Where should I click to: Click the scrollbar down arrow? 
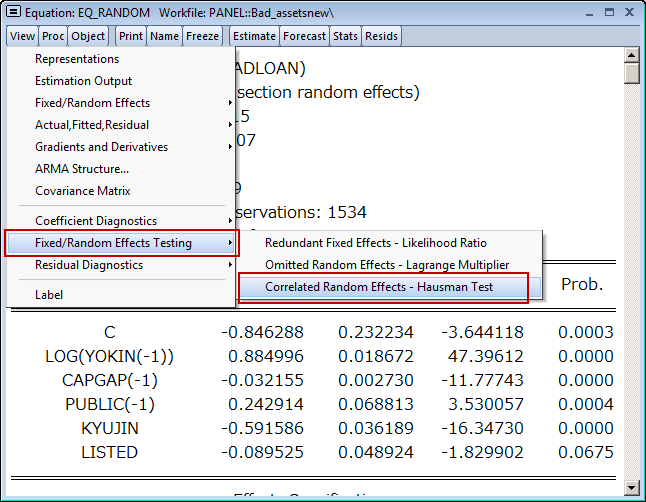pyautogui.click(x=631, y=487)
